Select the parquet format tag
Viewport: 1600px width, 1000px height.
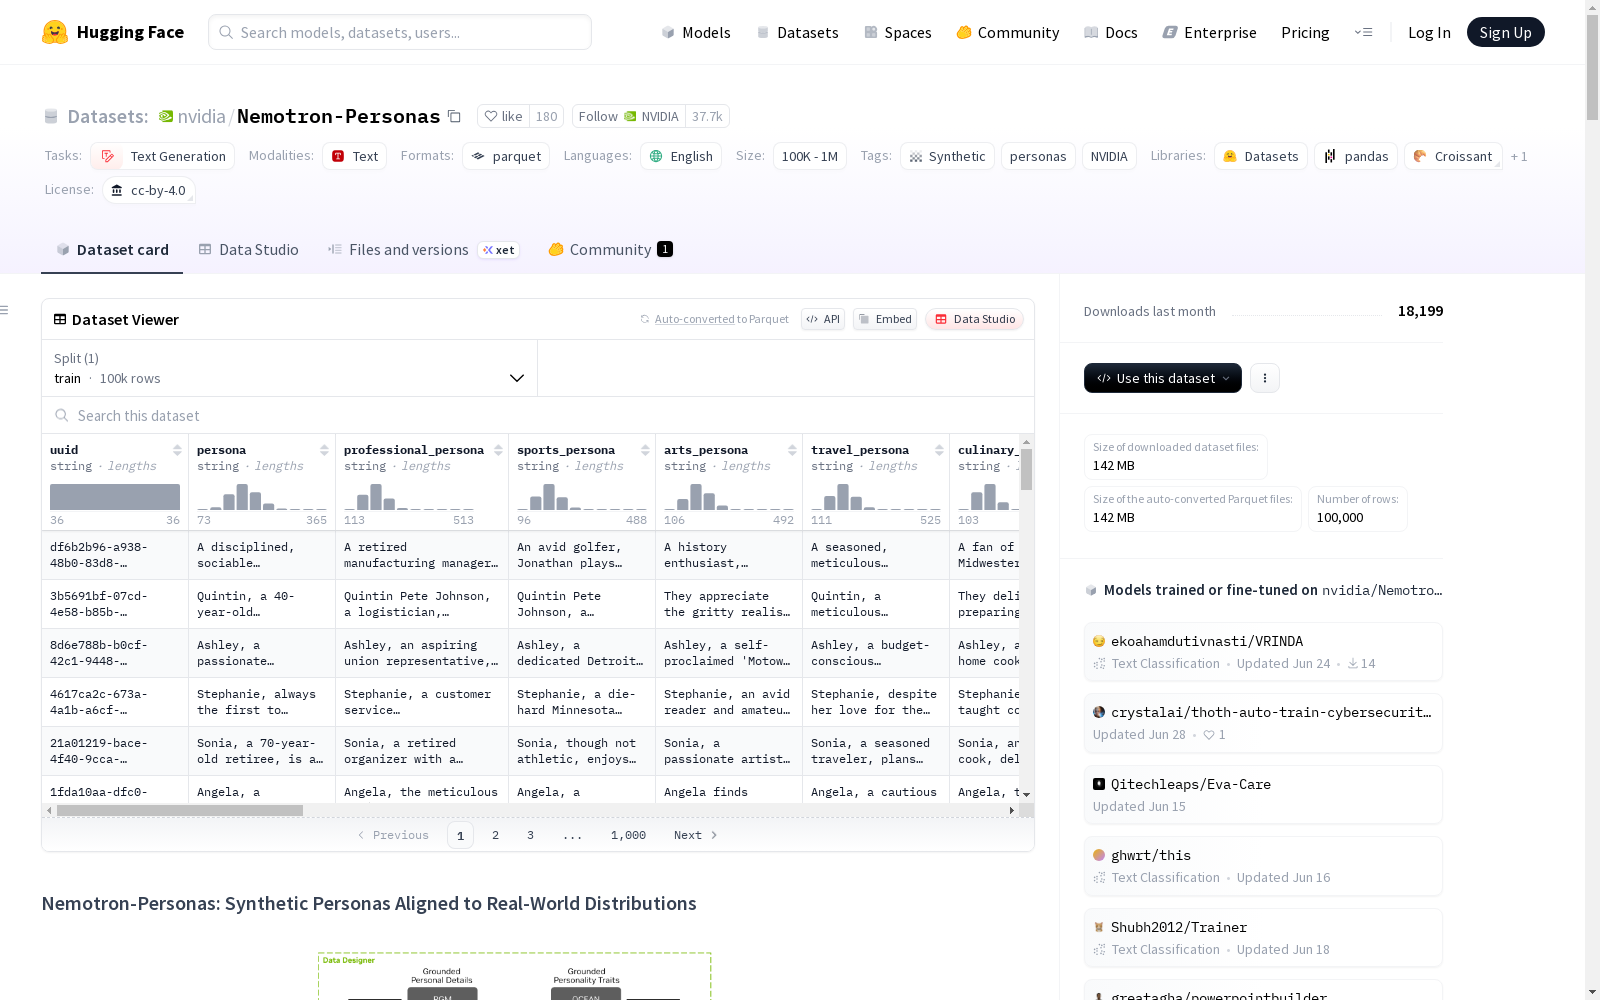click(x=506, y=156)
